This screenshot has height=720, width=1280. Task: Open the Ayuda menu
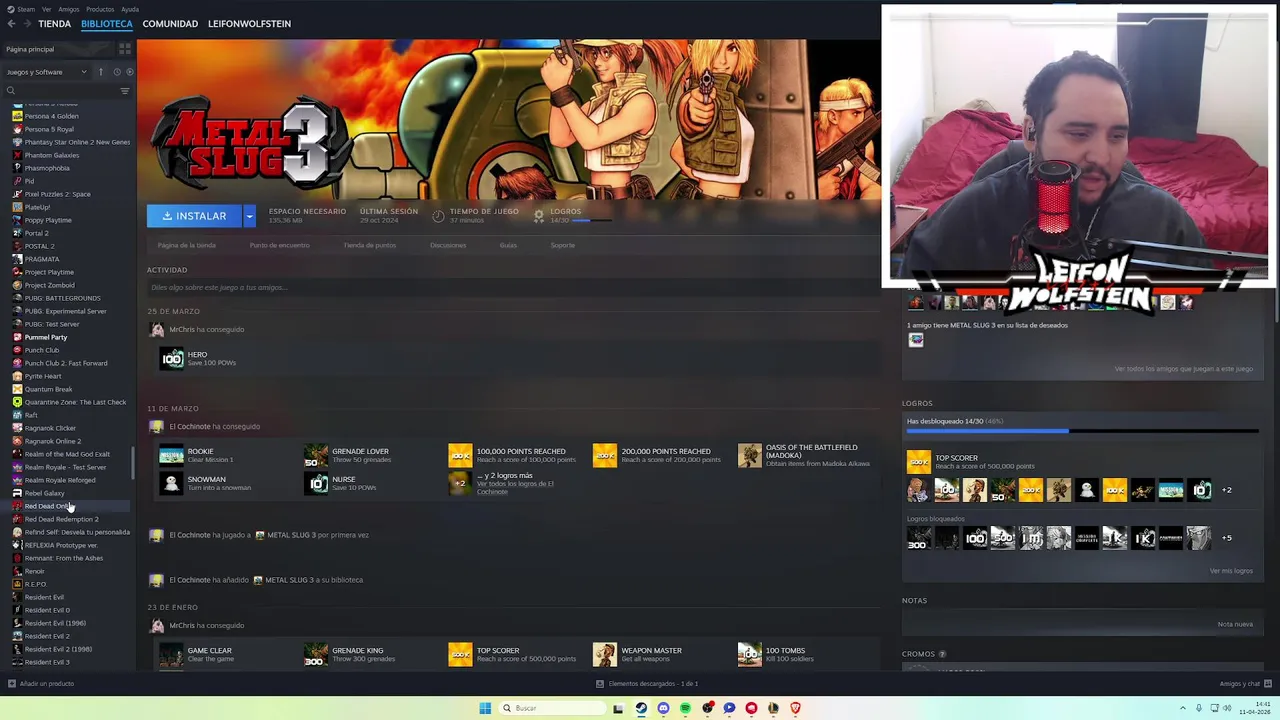click(130, 9)
